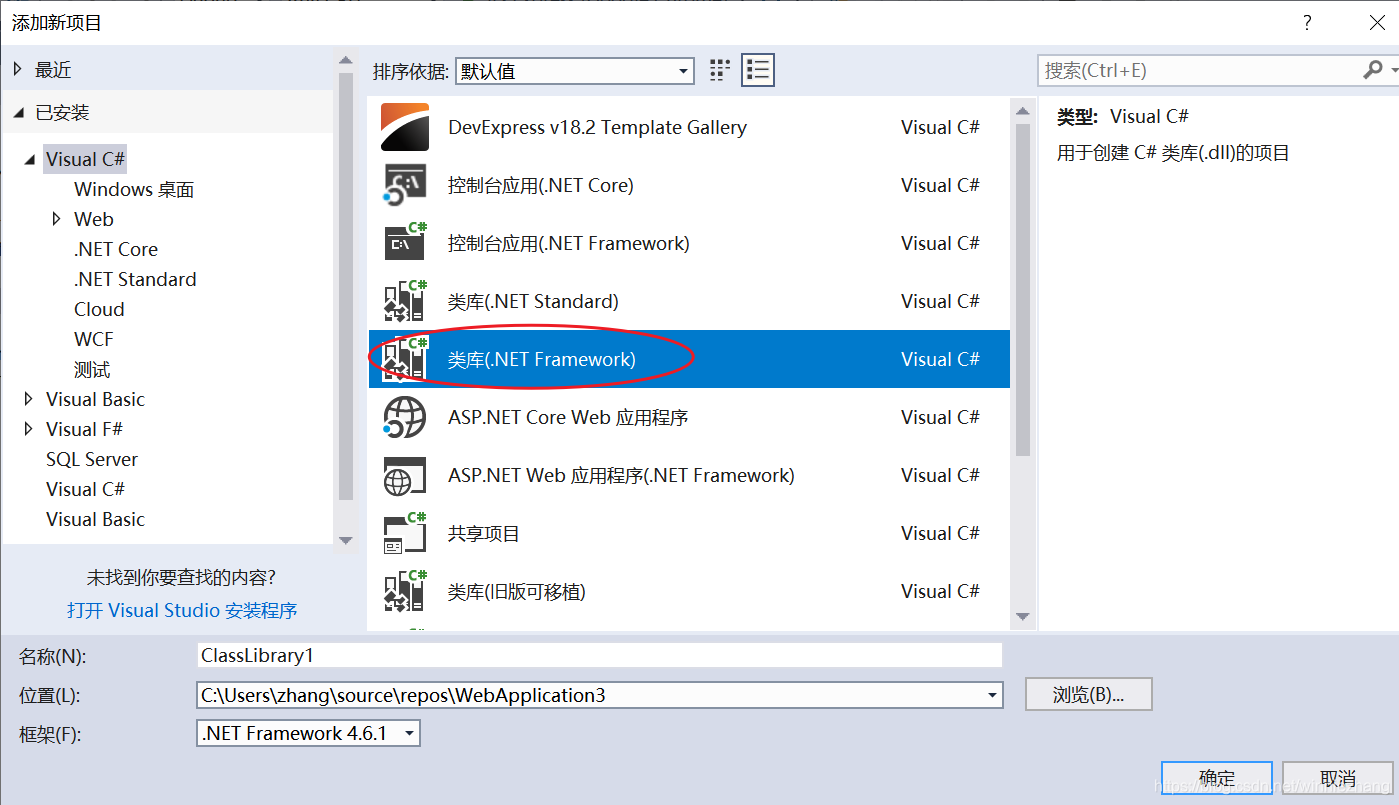Select Windows 桌面 in the tree
The width and height of the screenshot is (1399, 805).
point(134,189)
